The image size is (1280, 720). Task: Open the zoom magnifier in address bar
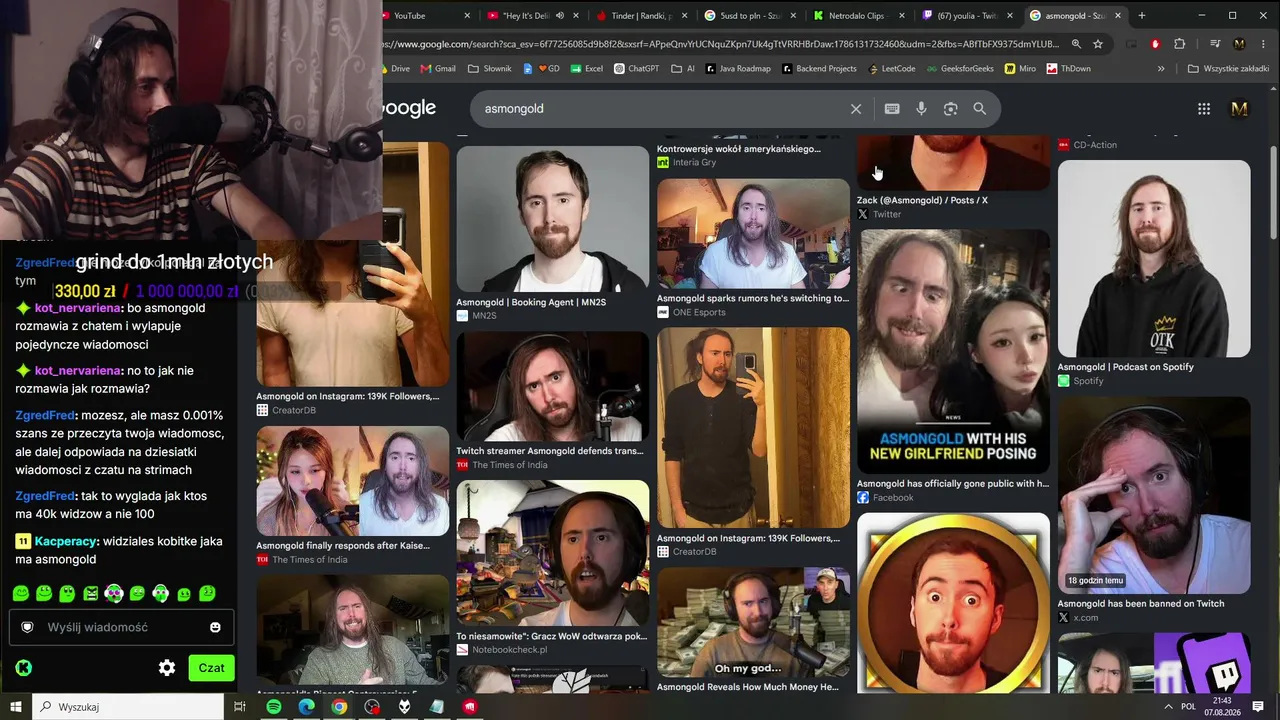coord(1076,44)
